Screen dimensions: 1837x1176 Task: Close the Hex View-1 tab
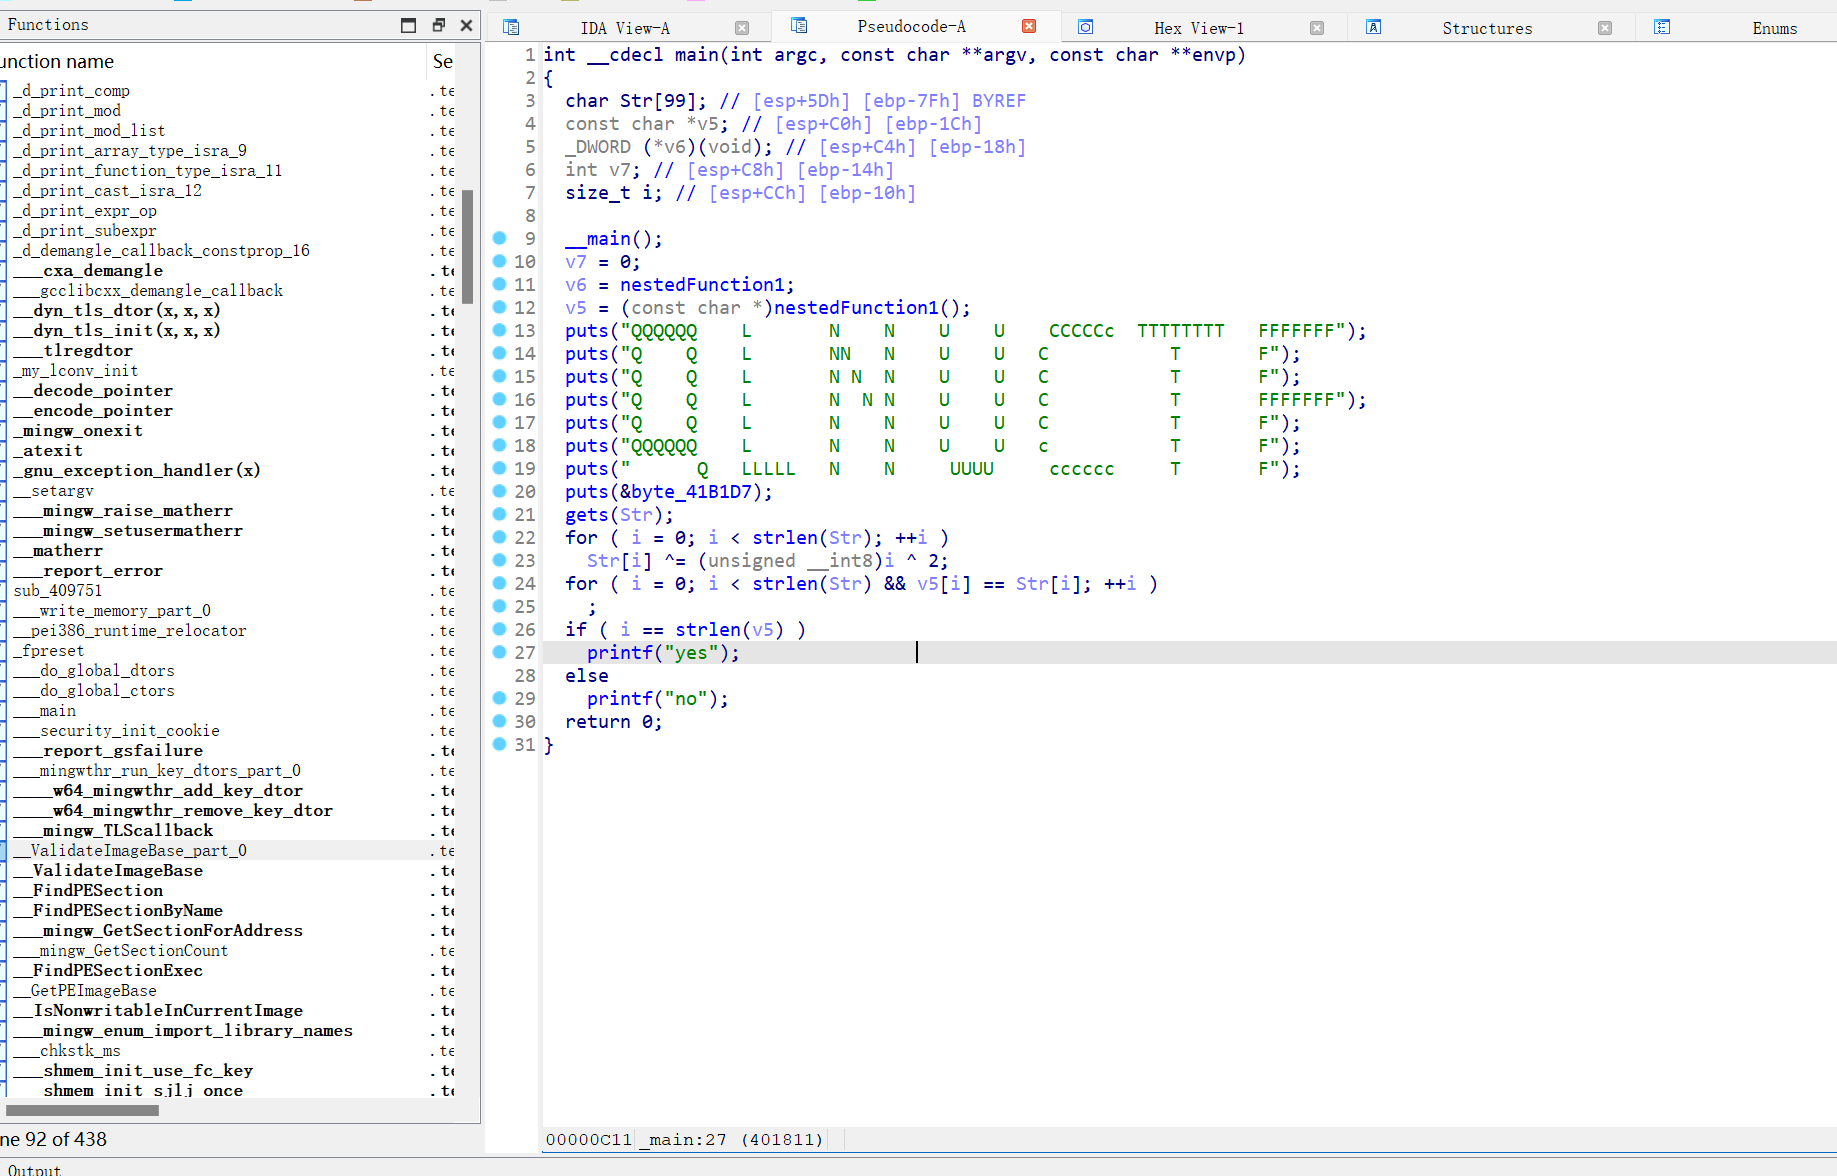(1317, 28)
